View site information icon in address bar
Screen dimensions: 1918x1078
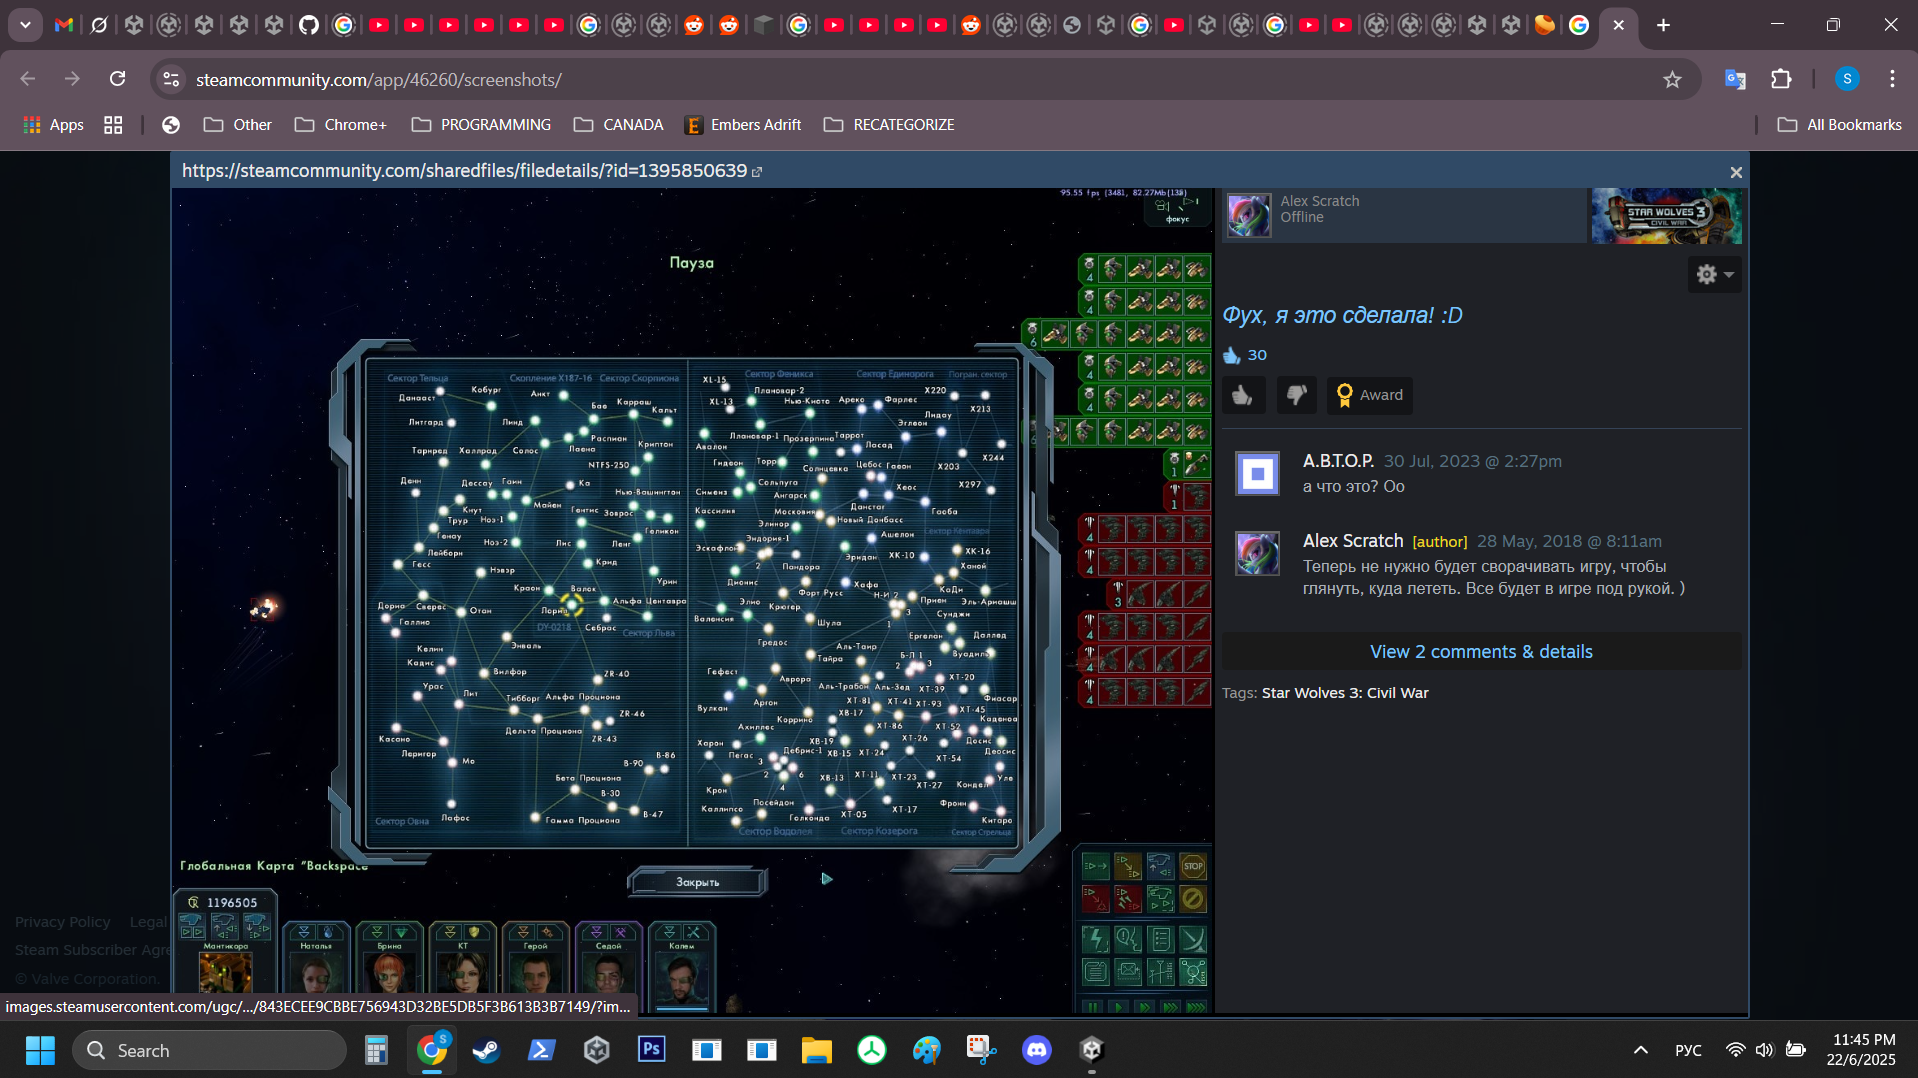pos(171,79)
